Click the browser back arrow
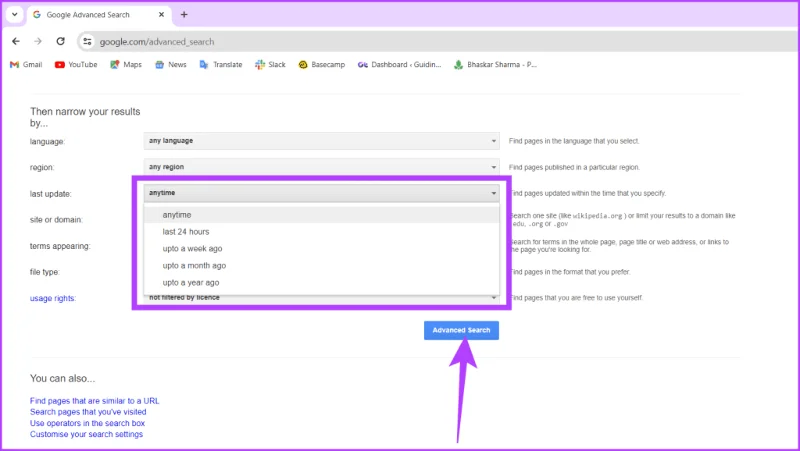Image resolution: width=800 pixels, height=451 pixels. click(x=16, y=41)
